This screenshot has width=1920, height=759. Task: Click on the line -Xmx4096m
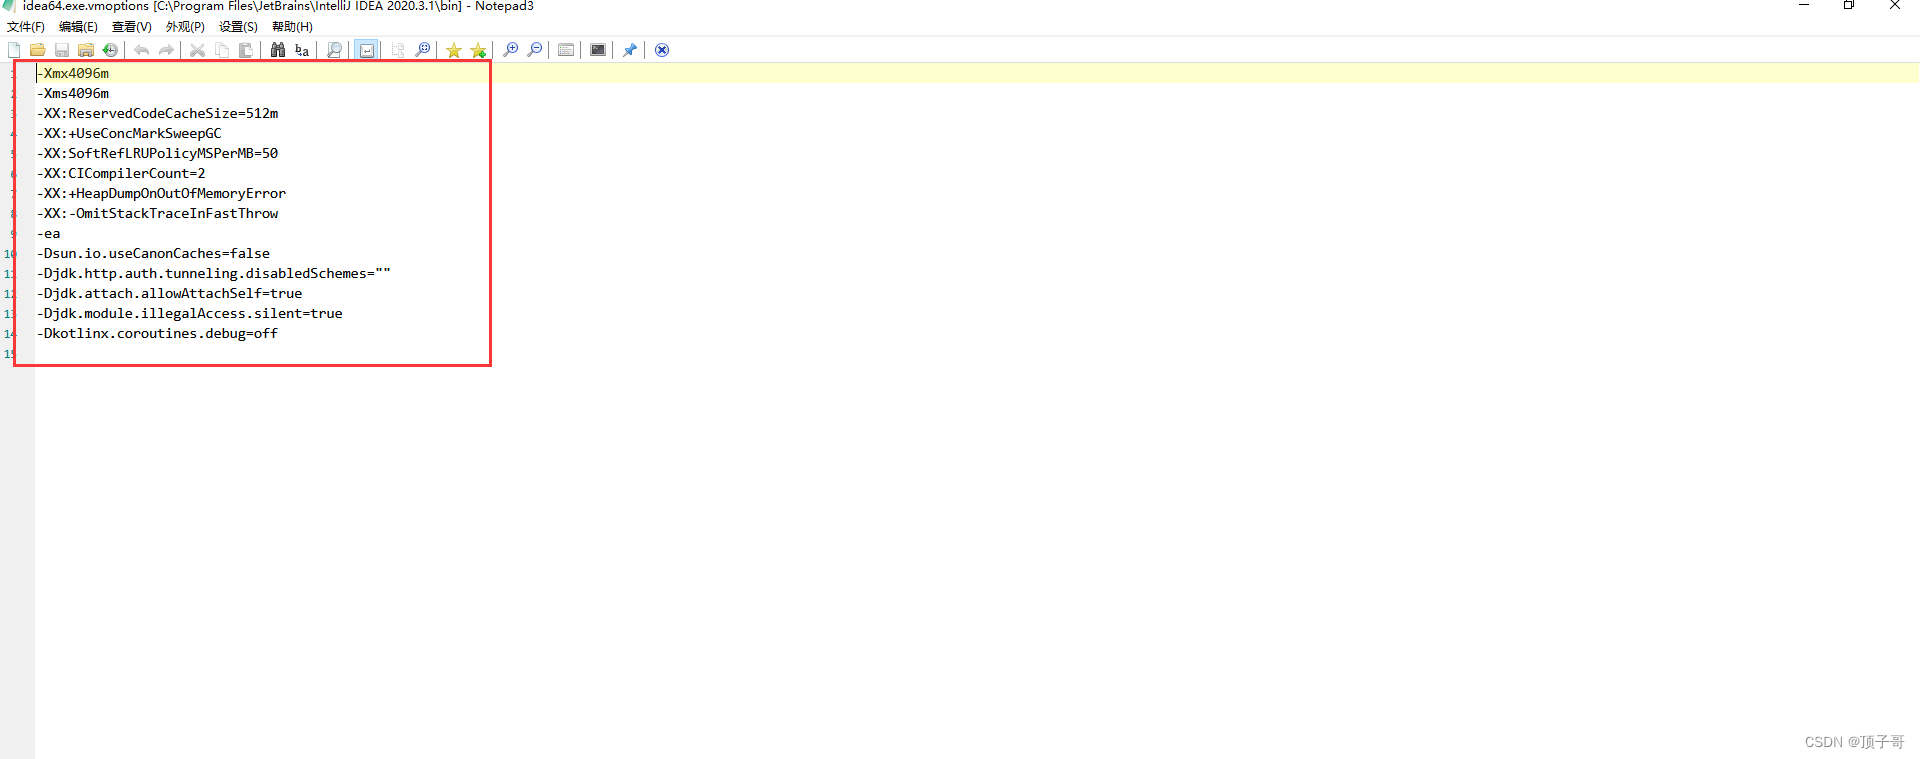point(73,73)
